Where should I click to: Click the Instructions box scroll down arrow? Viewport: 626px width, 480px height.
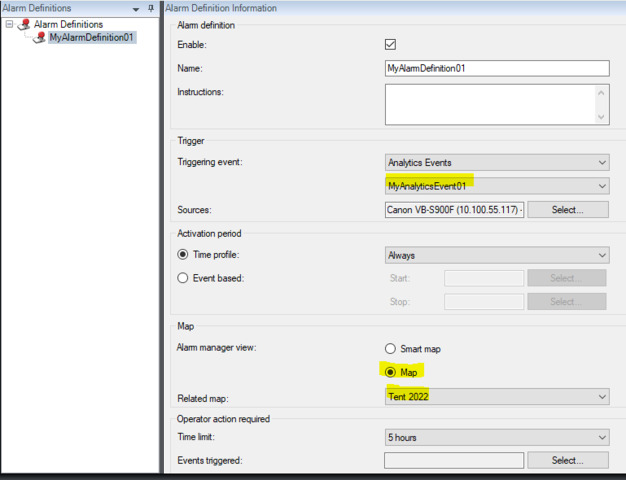point(601,116)
